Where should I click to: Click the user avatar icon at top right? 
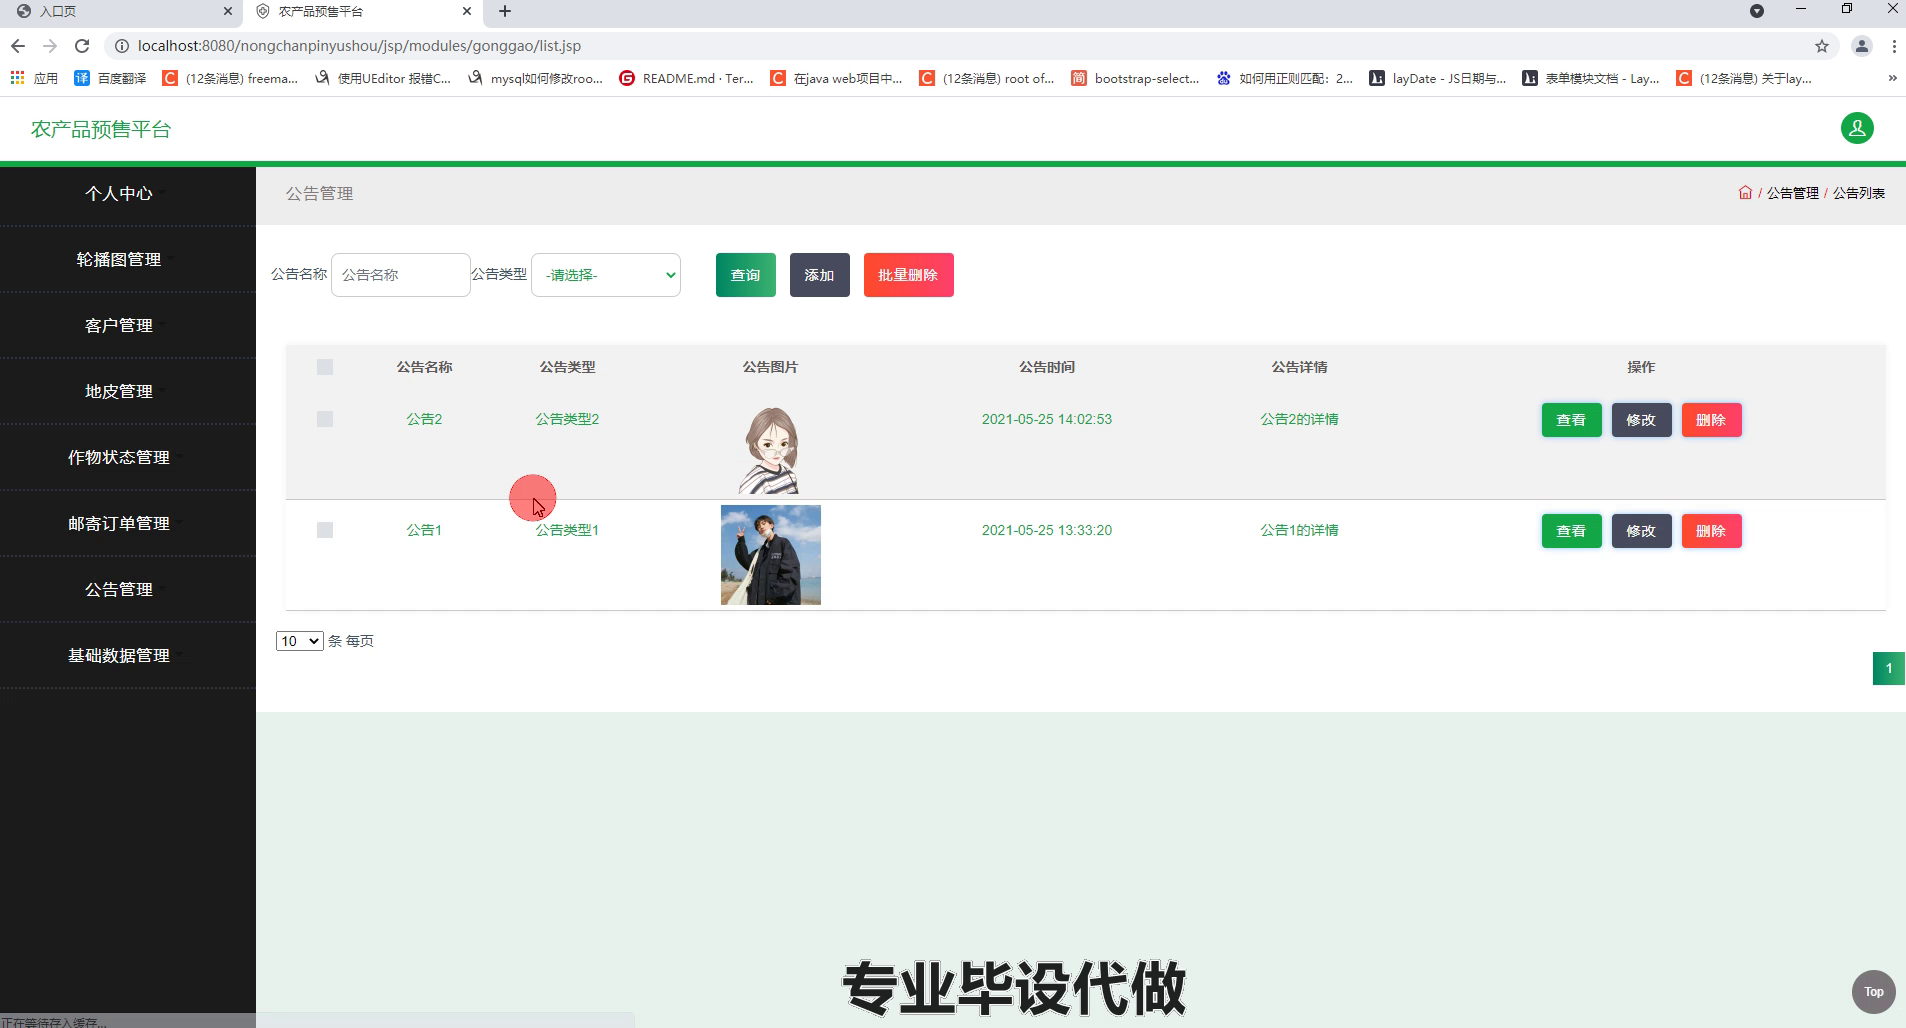pos(1857,128)
